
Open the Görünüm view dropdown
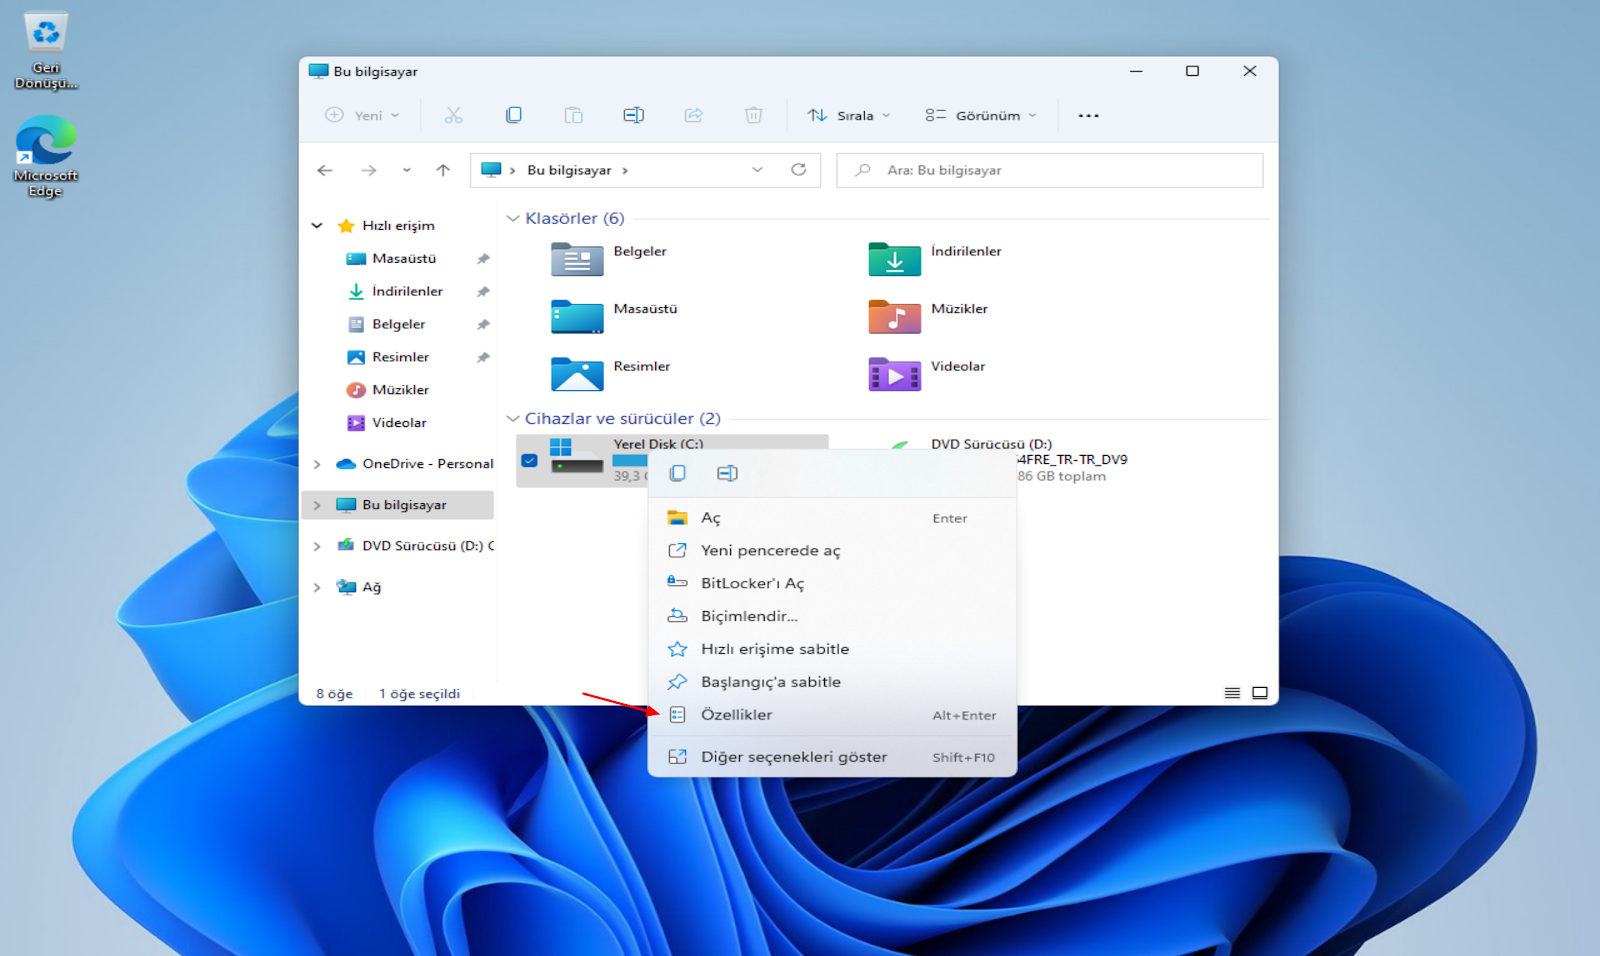pos(980,115)
